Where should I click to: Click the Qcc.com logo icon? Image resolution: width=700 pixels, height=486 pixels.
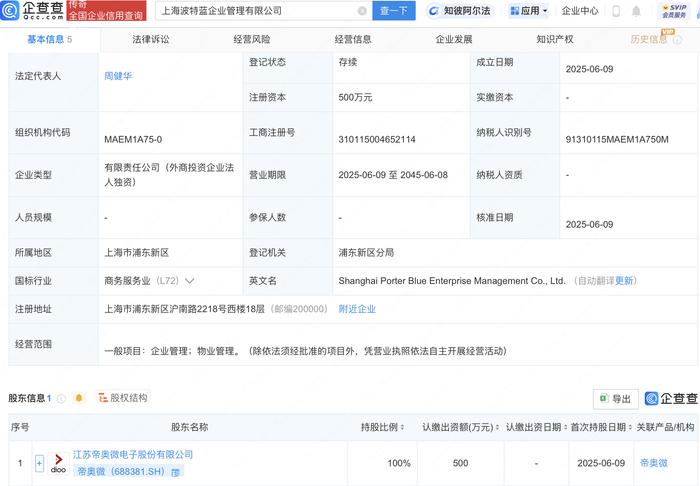coord(10,10)
